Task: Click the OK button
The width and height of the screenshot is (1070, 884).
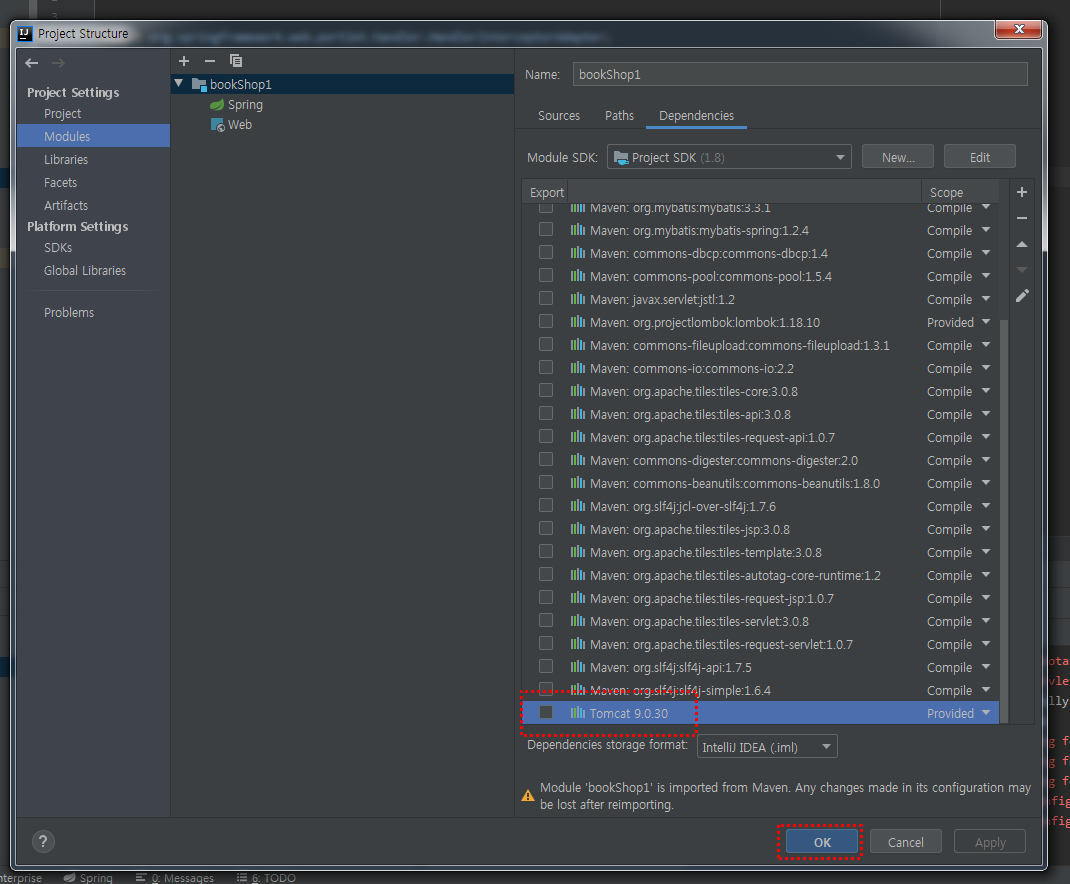Action: click(x=822, y=842)
